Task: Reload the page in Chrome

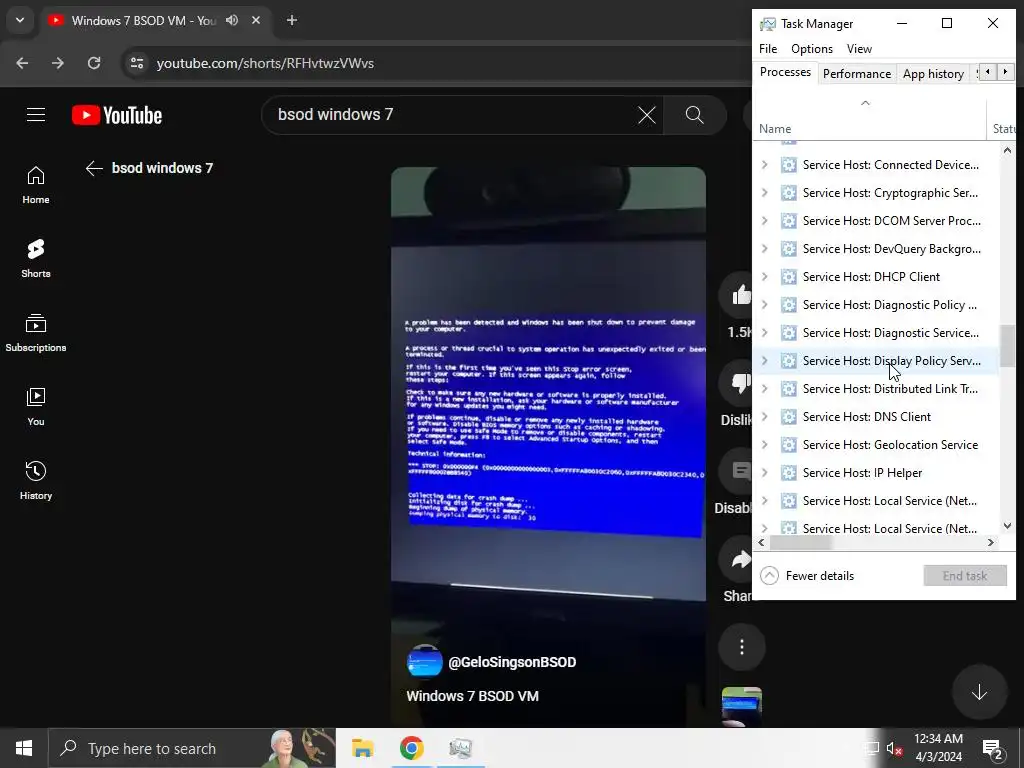Action: click(94, 63)
